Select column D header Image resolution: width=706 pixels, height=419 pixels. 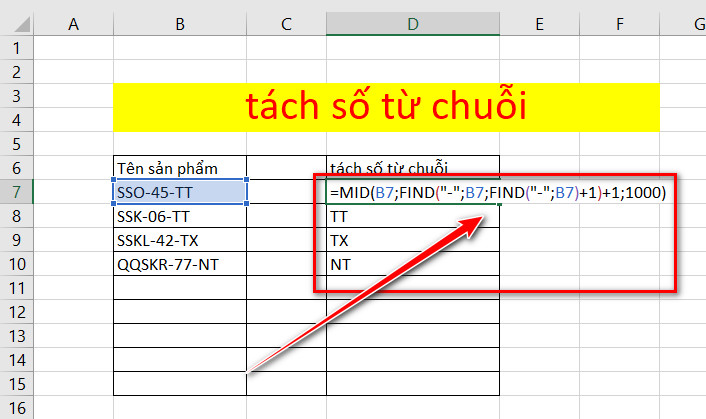click(x=413, y=24)
